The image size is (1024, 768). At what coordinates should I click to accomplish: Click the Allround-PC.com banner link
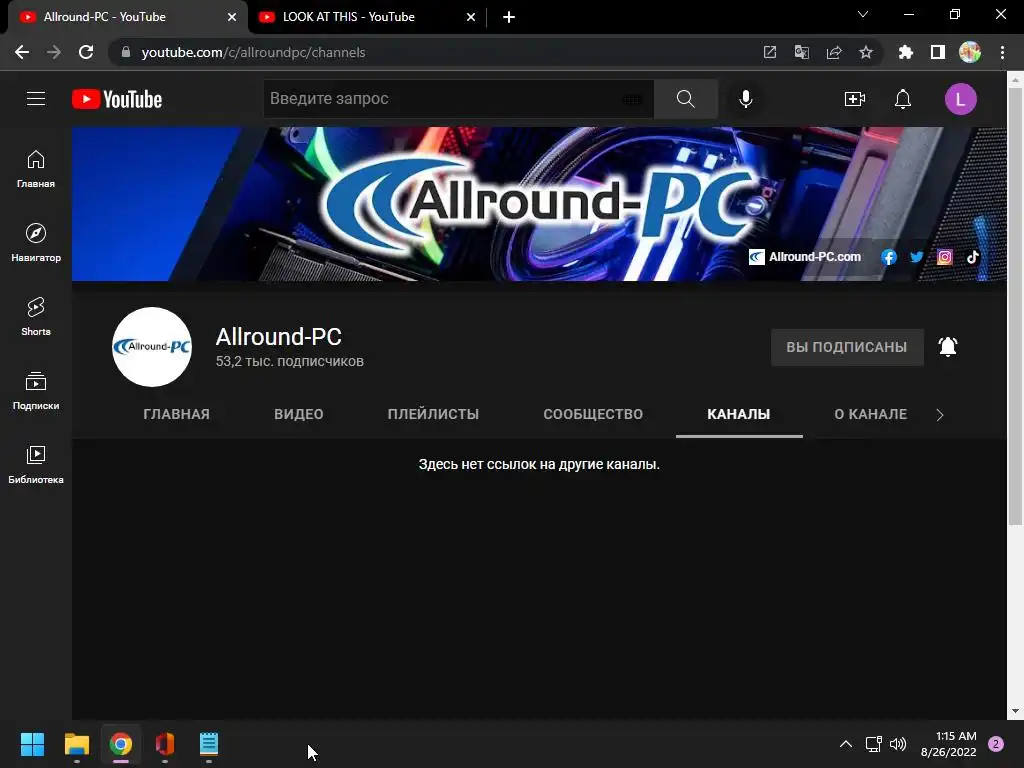click(805, 257)
